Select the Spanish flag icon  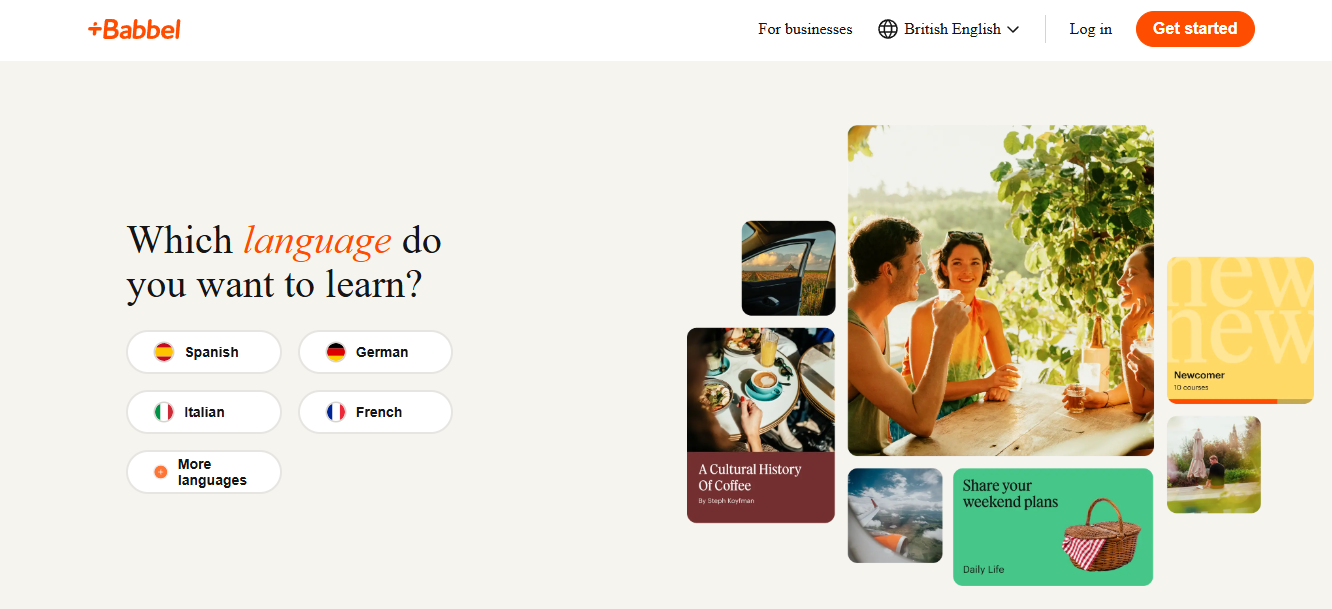coord(164,352)
